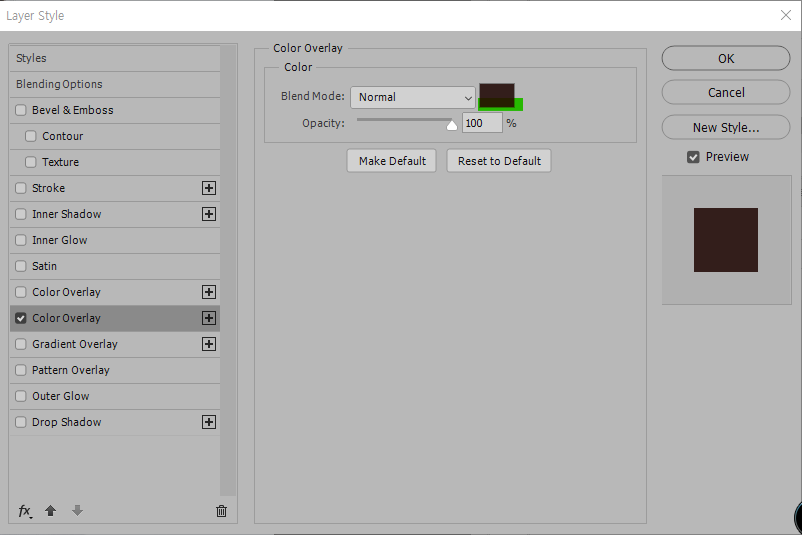Select the Outer Glow label
Screen dimensions: 802x535
(x=60, y=396)
